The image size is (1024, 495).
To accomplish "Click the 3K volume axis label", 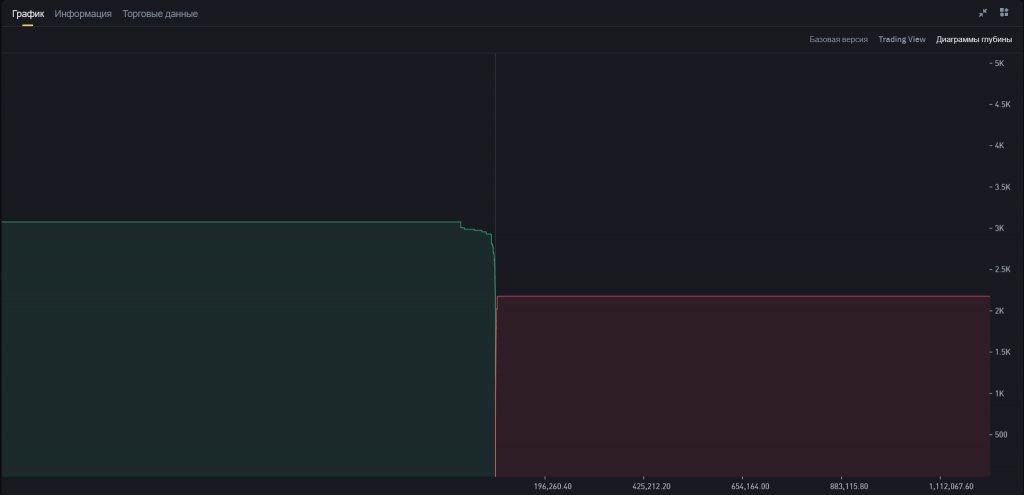I will click(998, 228).
